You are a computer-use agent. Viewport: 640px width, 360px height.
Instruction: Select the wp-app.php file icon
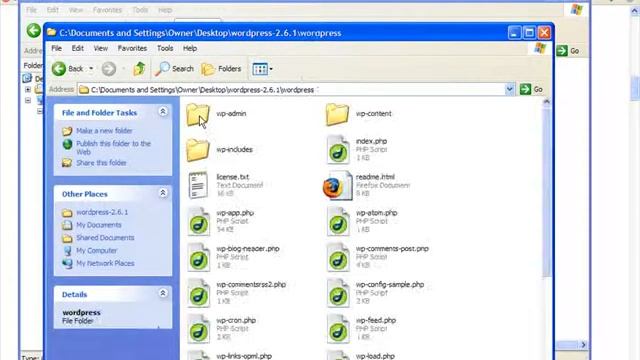[198, 222]
